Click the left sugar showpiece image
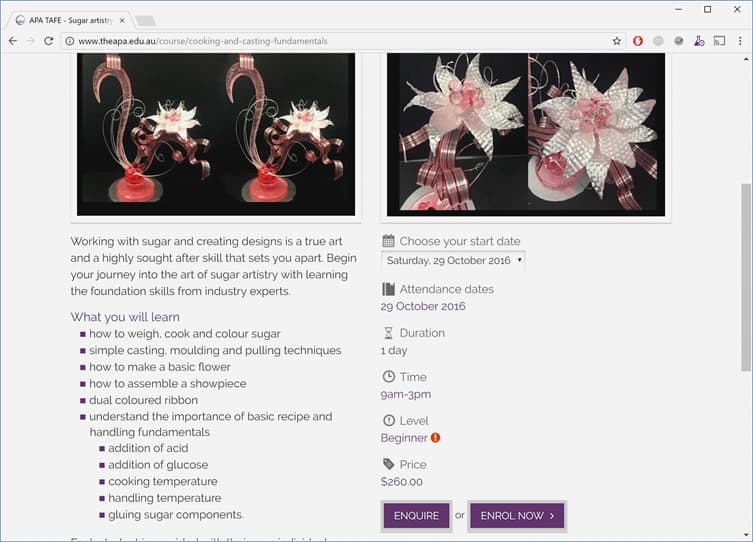The image size is (753, 542). [215, 133]
